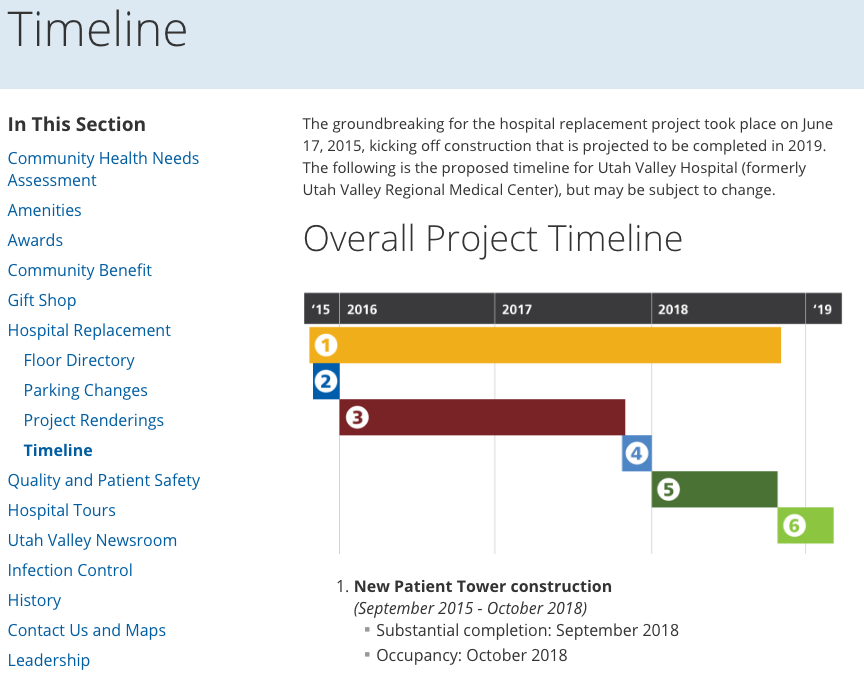Select the blue diamond marker 4
864x683 pixels.
(636, 453)
